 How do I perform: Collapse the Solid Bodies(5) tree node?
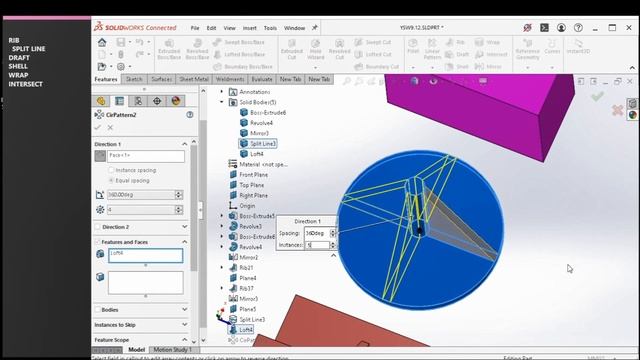click(x=222, y=102)
